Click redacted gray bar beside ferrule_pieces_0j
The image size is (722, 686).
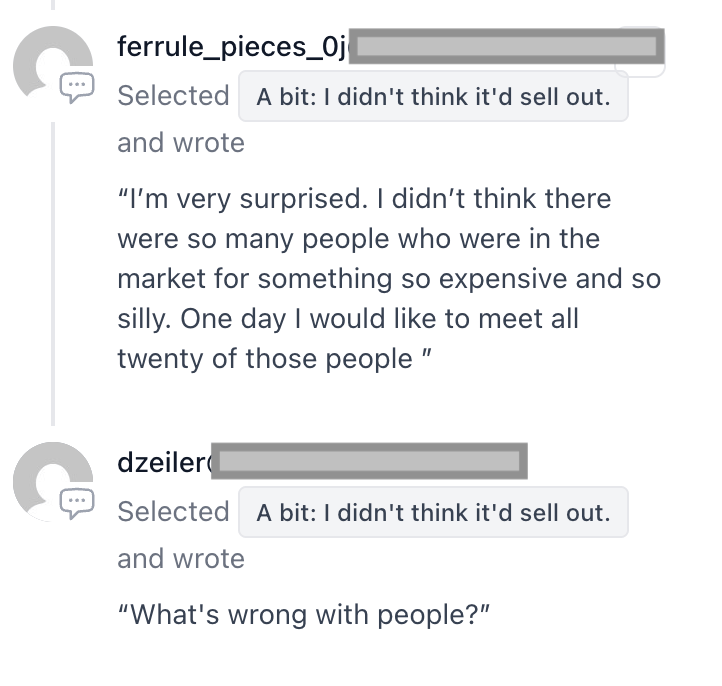[506, 46]
